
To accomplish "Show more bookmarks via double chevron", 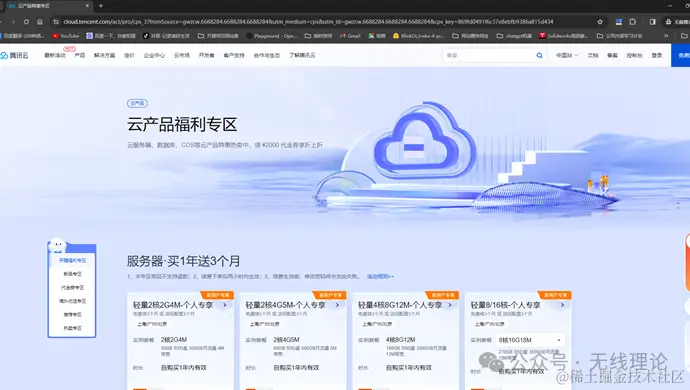I will (666, 36).
